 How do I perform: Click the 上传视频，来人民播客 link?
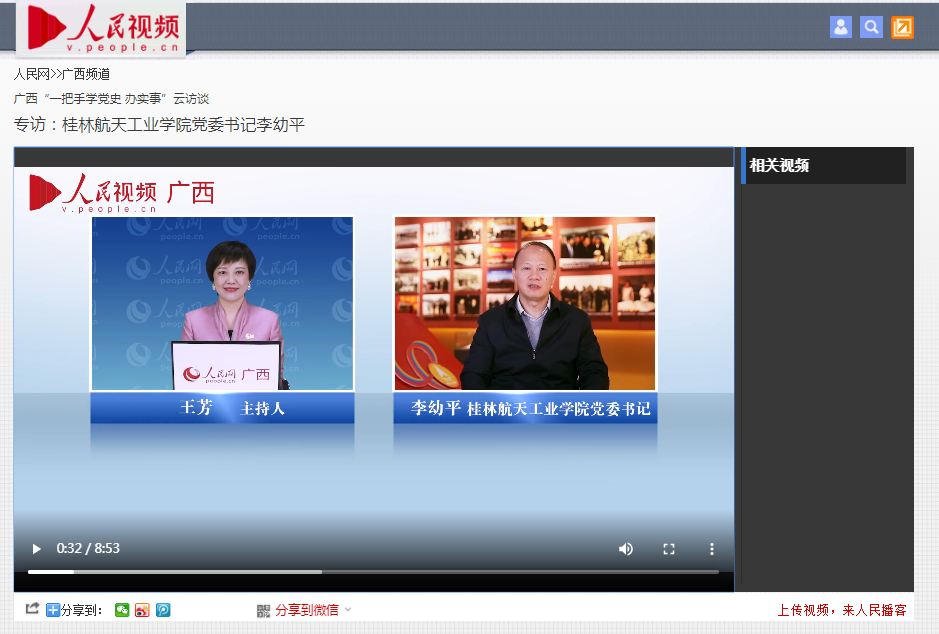click(x=841, y=610)
